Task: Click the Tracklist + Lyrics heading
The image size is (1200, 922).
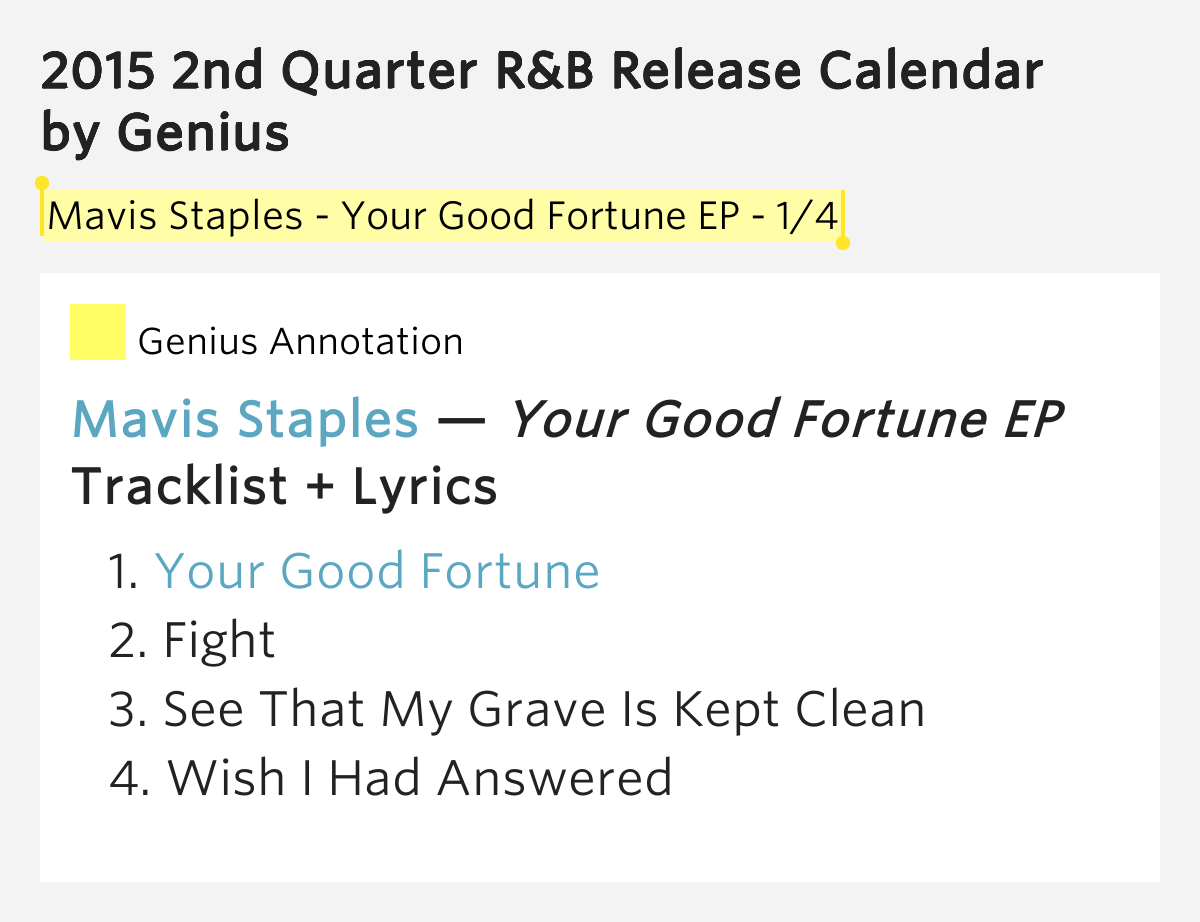Action: [285, 487]
